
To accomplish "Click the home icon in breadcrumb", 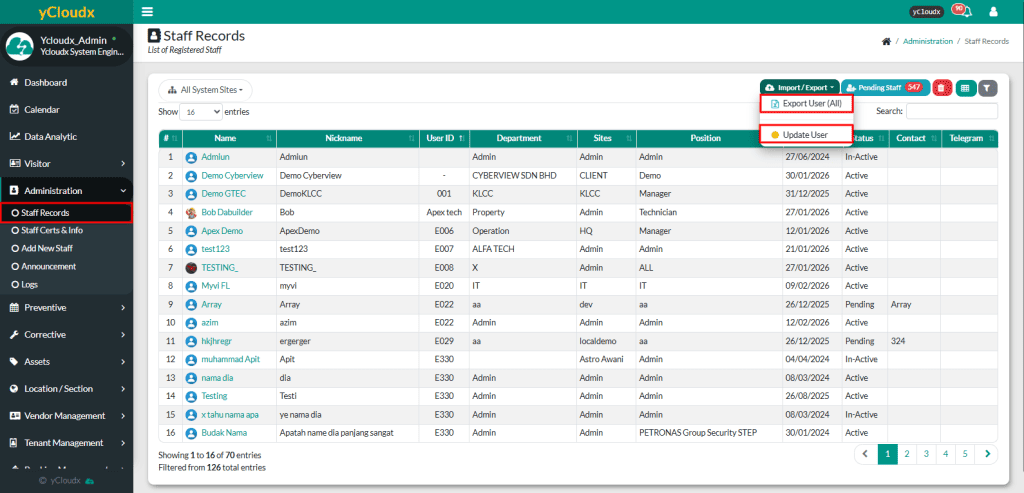I will point(886,41).
